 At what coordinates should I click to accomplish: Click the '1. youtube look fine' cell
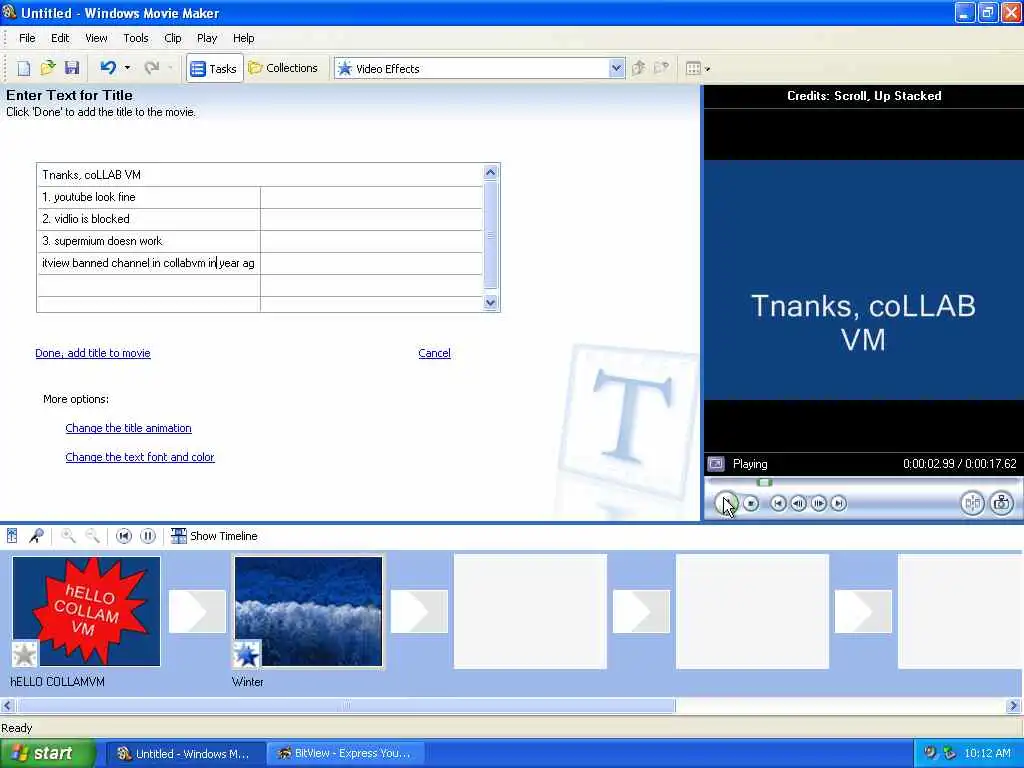(x=149, y=197)
